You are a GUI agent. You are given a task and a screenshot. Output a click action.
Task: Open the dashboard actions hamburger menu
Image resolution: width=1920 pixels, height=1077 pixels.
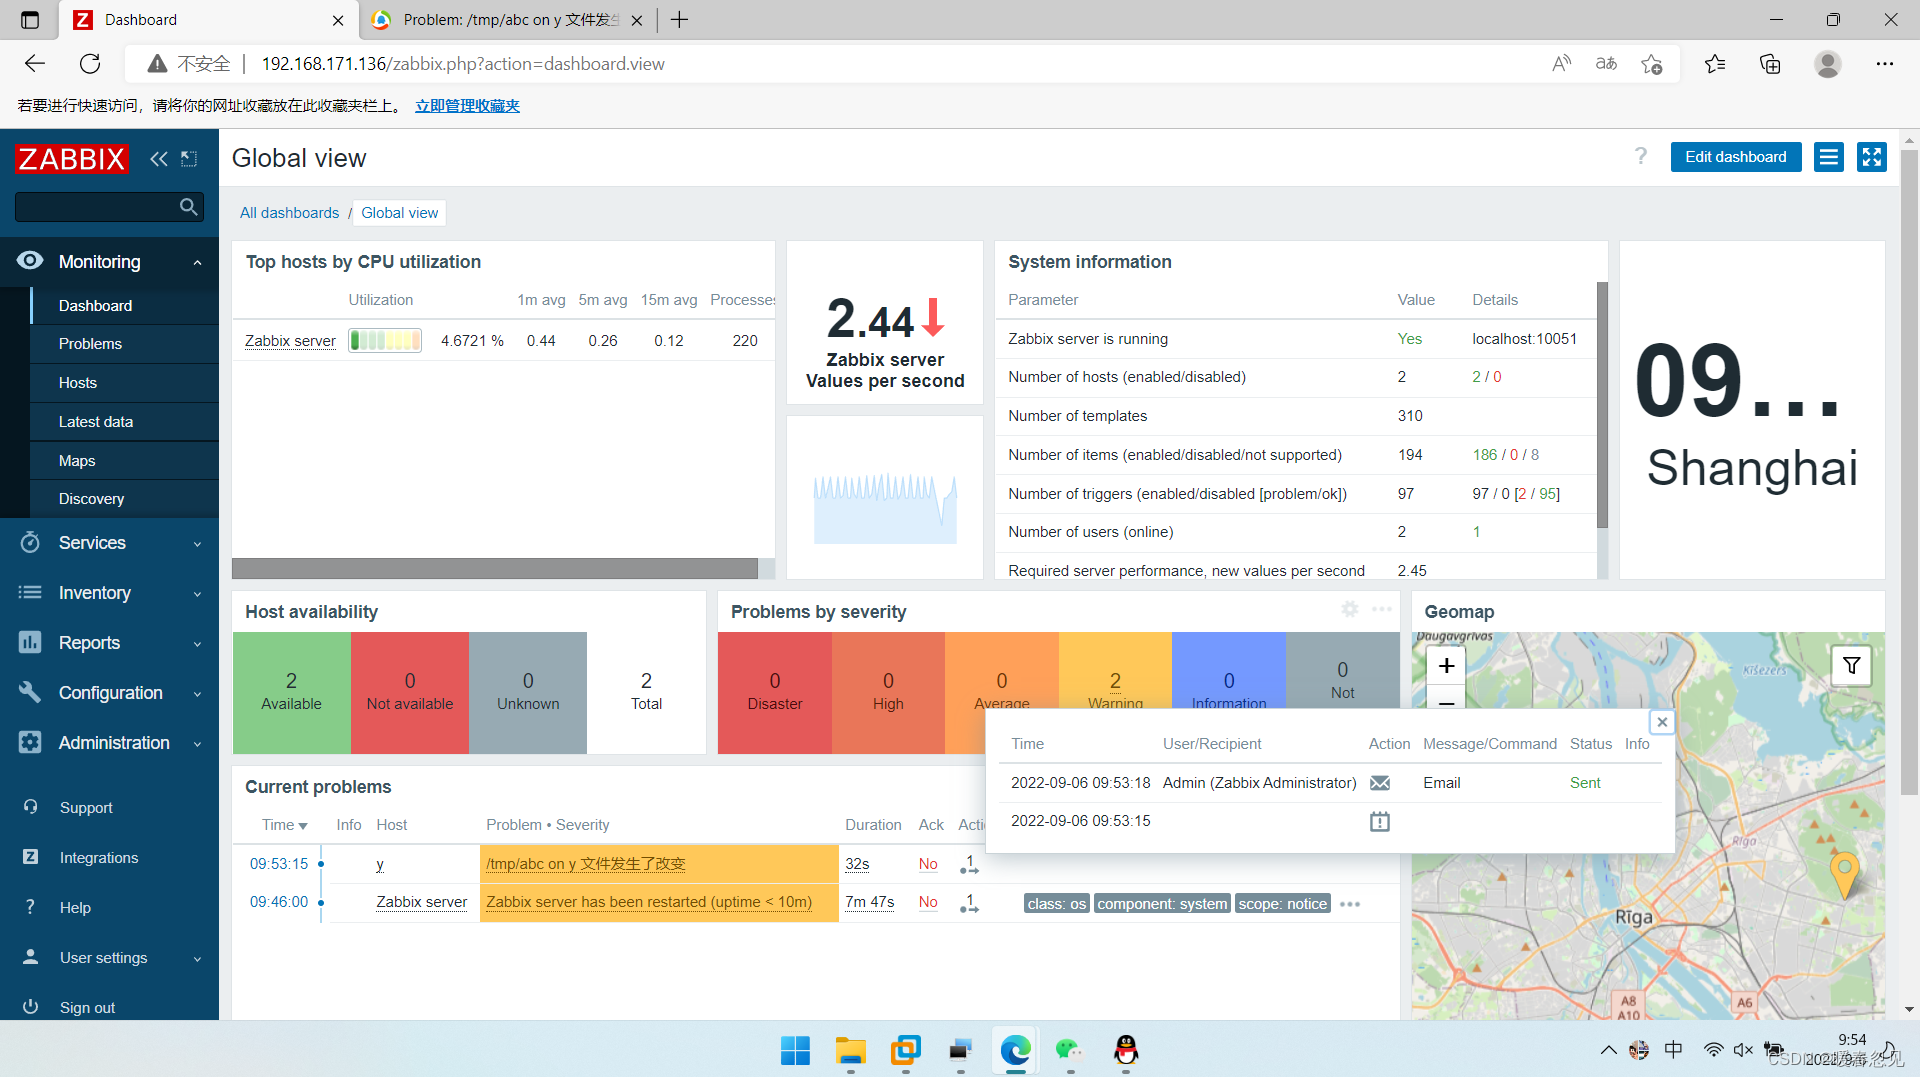1829,157
